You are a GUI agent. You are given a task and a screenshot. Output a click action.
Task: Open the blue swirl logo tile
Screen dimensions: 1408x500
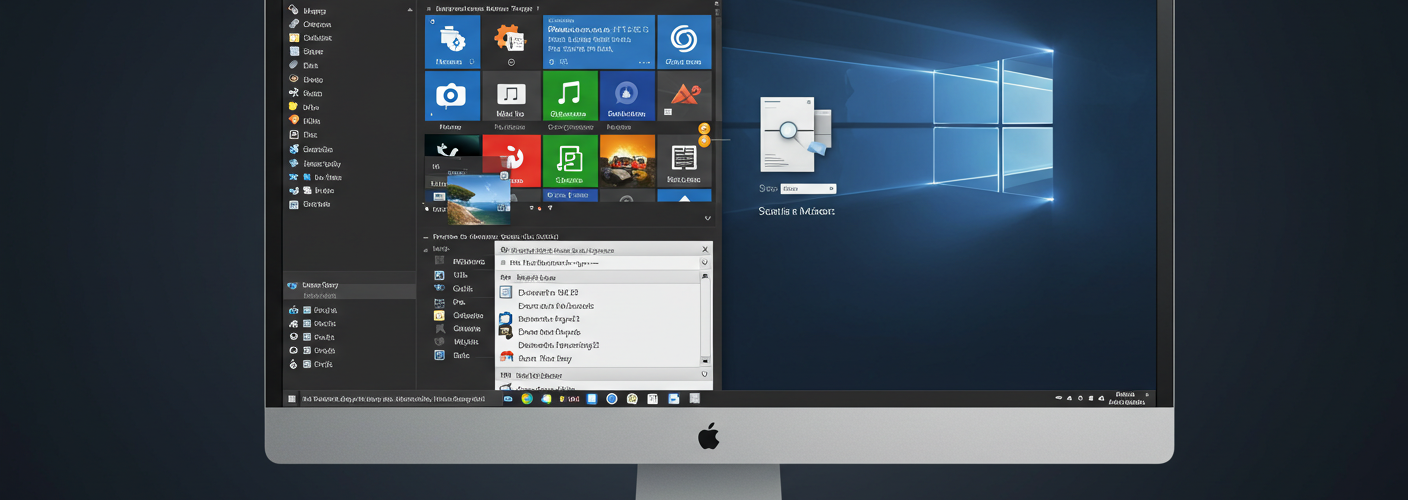click(684, 42)
